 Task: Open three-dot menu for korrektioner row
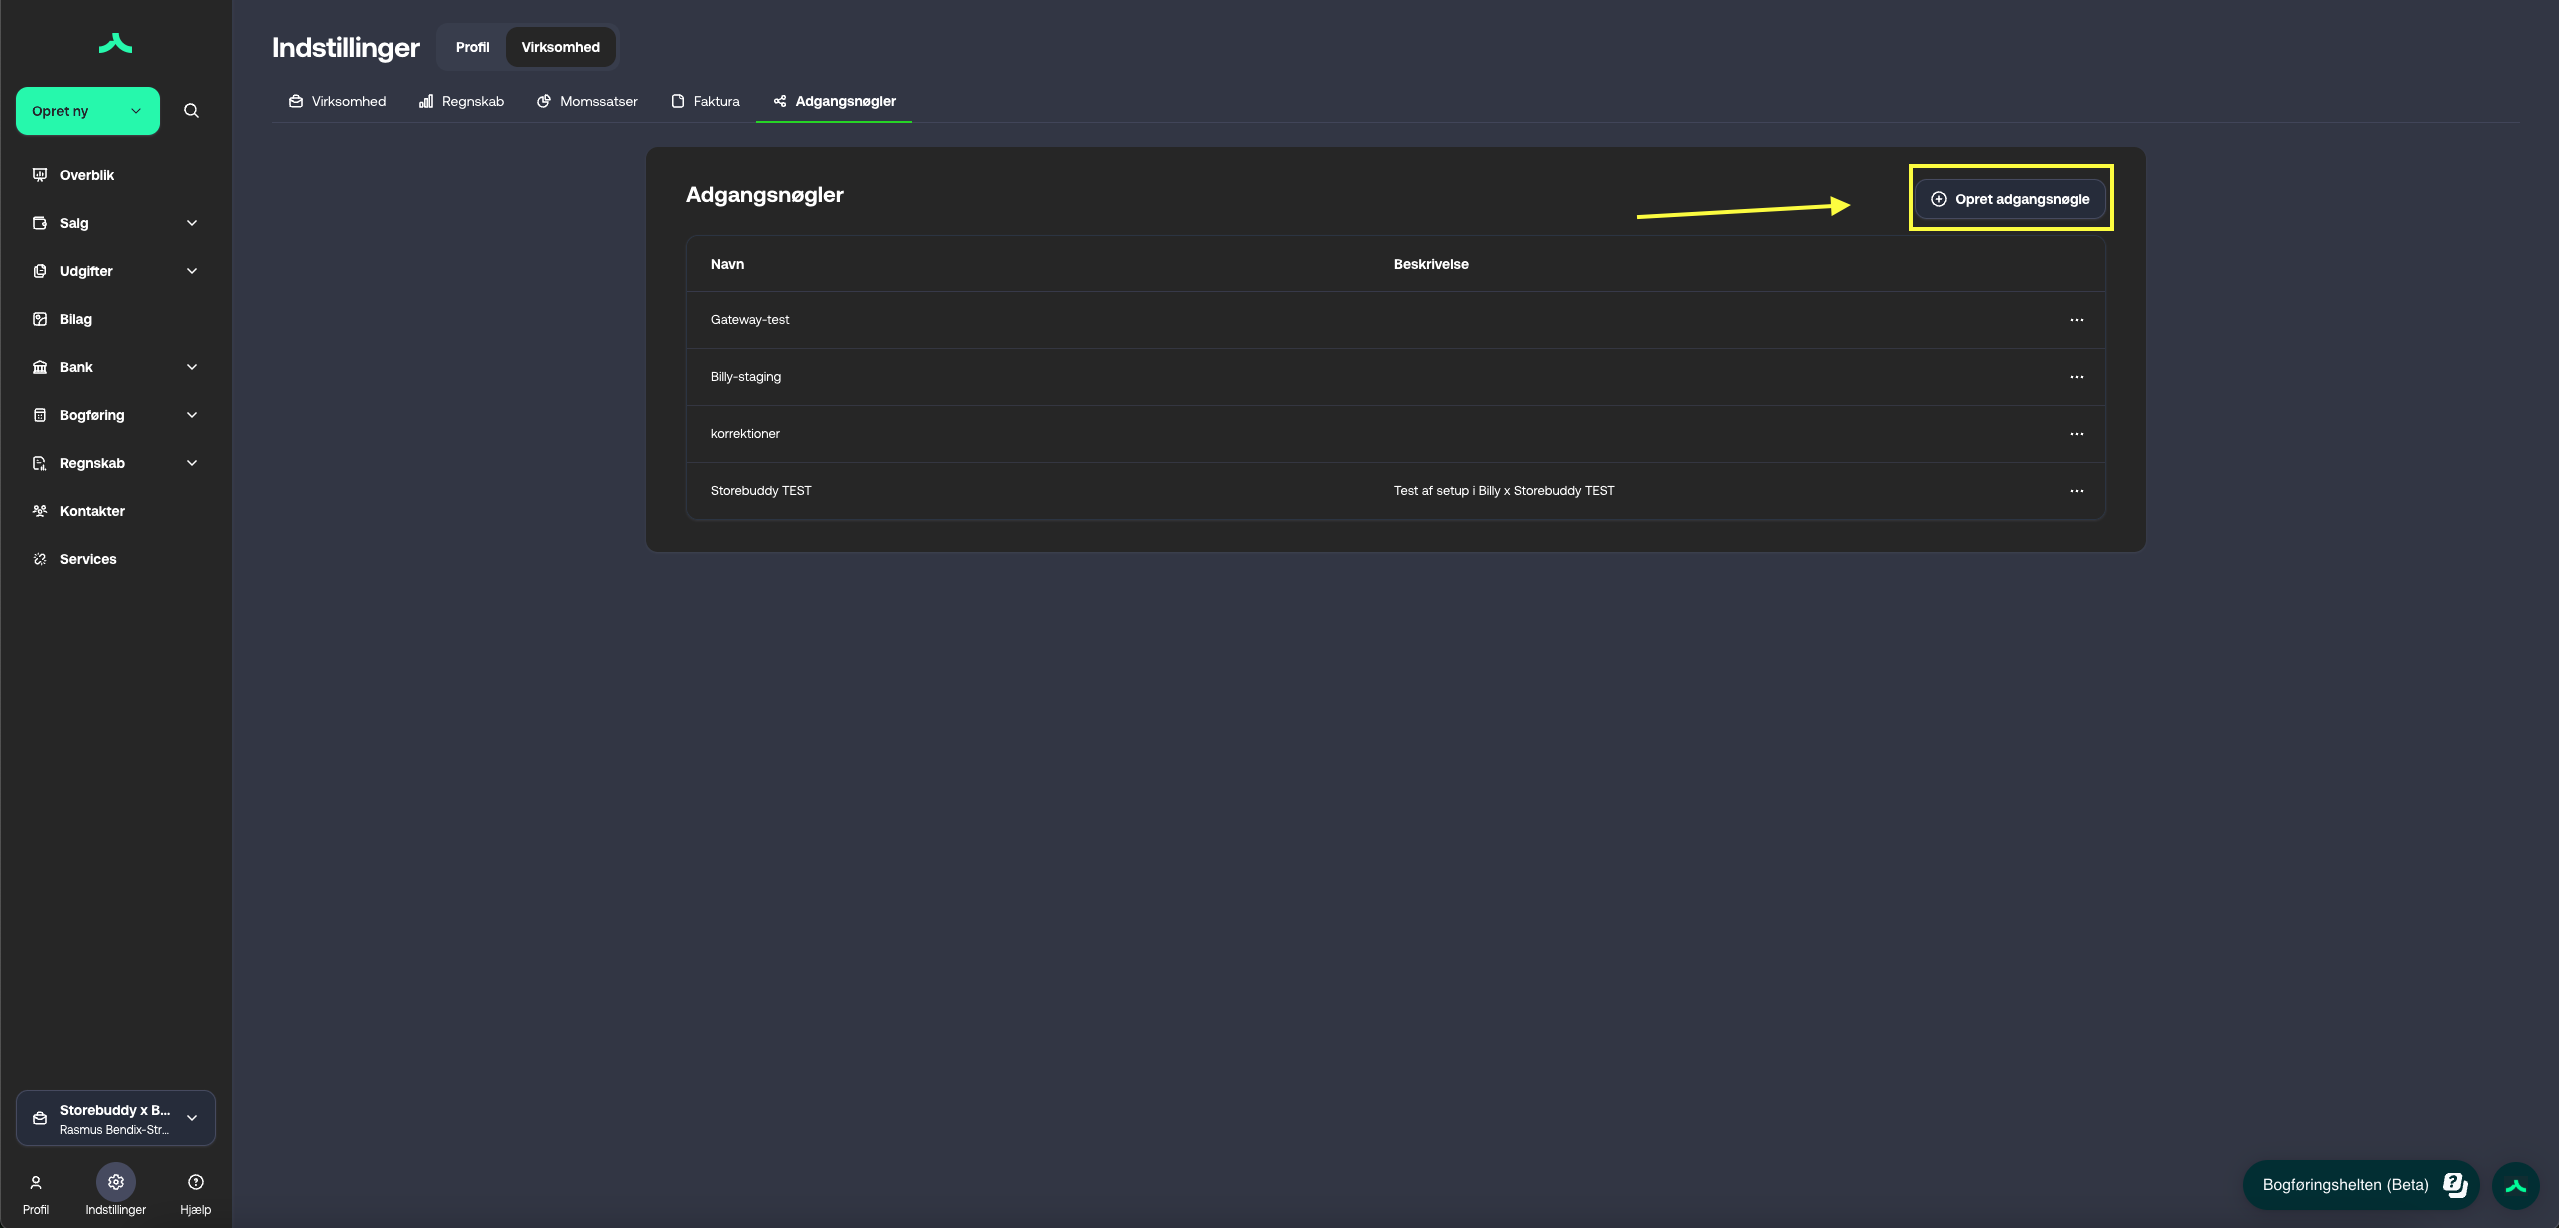pos(2076,434)
